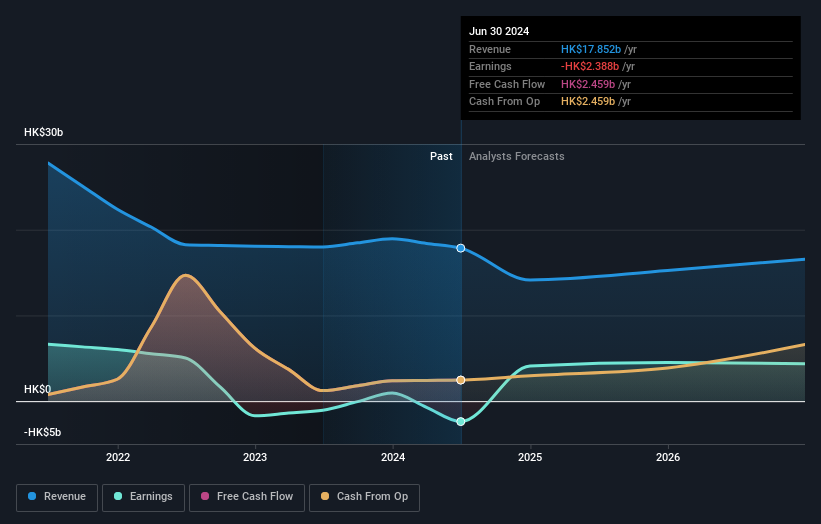
Task: Click the -HK$5b y-axis label
Action: click(42, 432)
